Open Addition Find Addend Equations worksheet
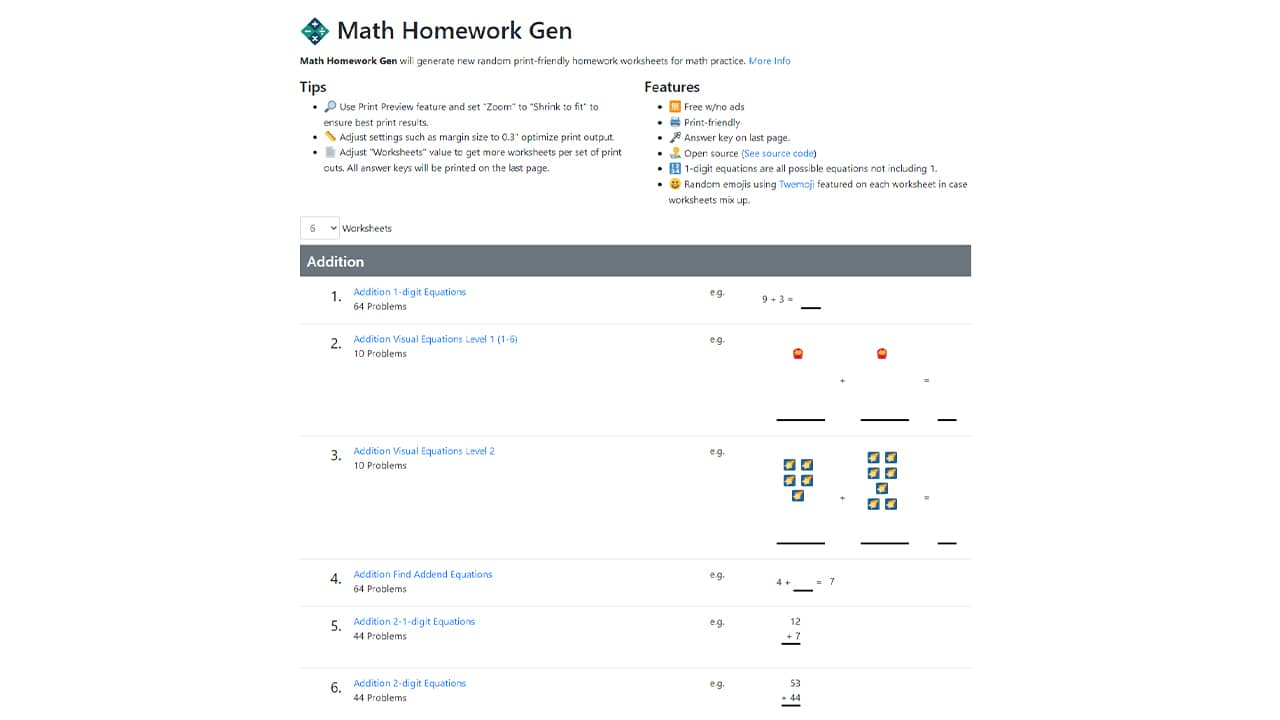 pos(422,574)
